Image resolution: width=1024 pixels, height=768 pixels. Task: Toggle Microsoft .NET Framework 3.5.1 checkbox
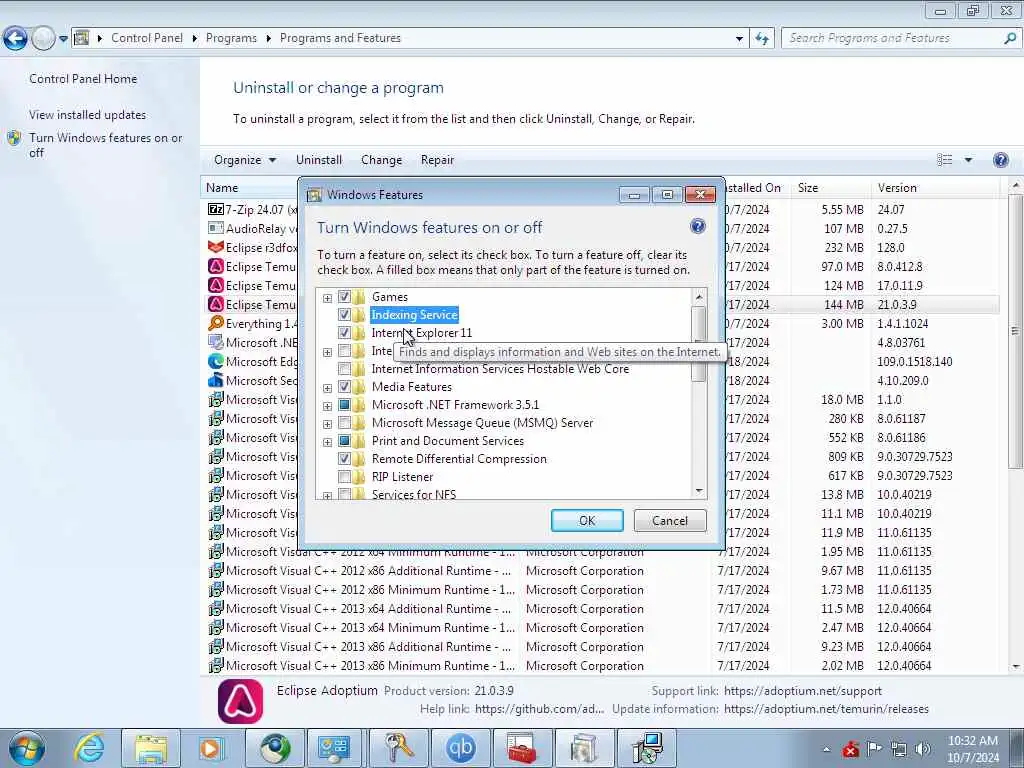(x=344, y=405)
